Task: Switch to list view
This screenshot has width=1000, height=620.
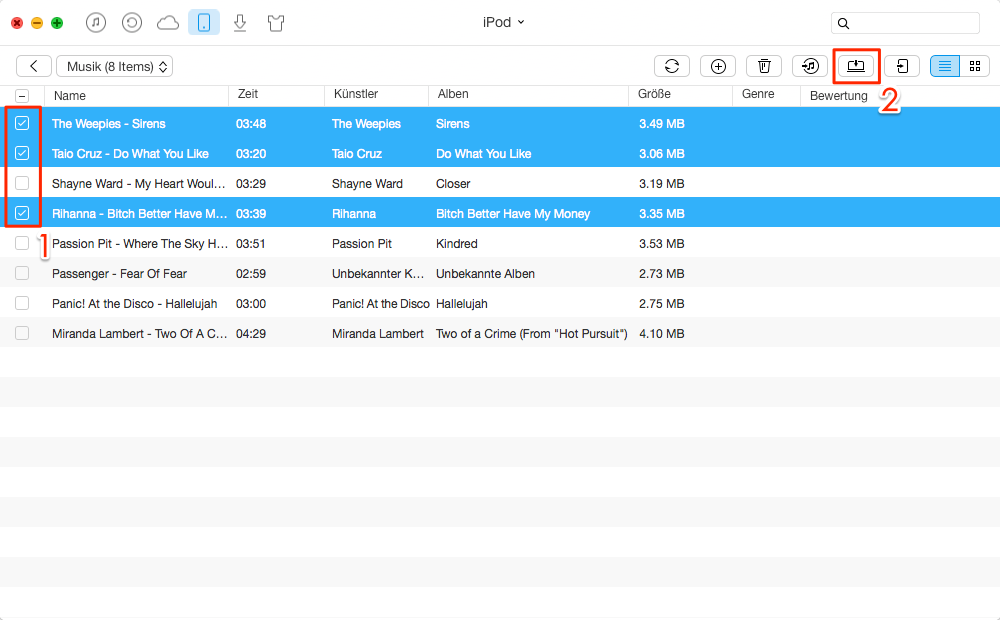Action: (945, 66)
